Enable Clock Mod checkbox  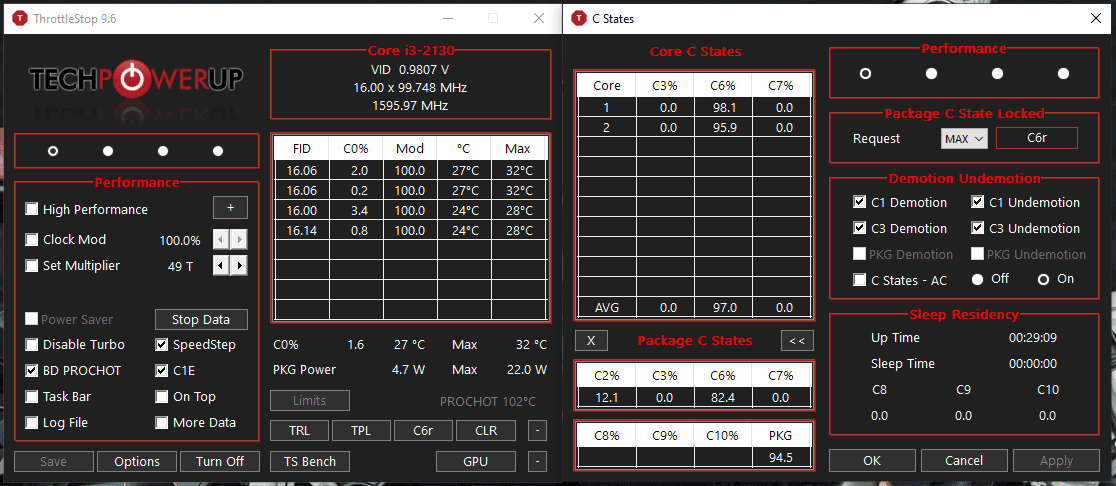click(x=31, y=240)
